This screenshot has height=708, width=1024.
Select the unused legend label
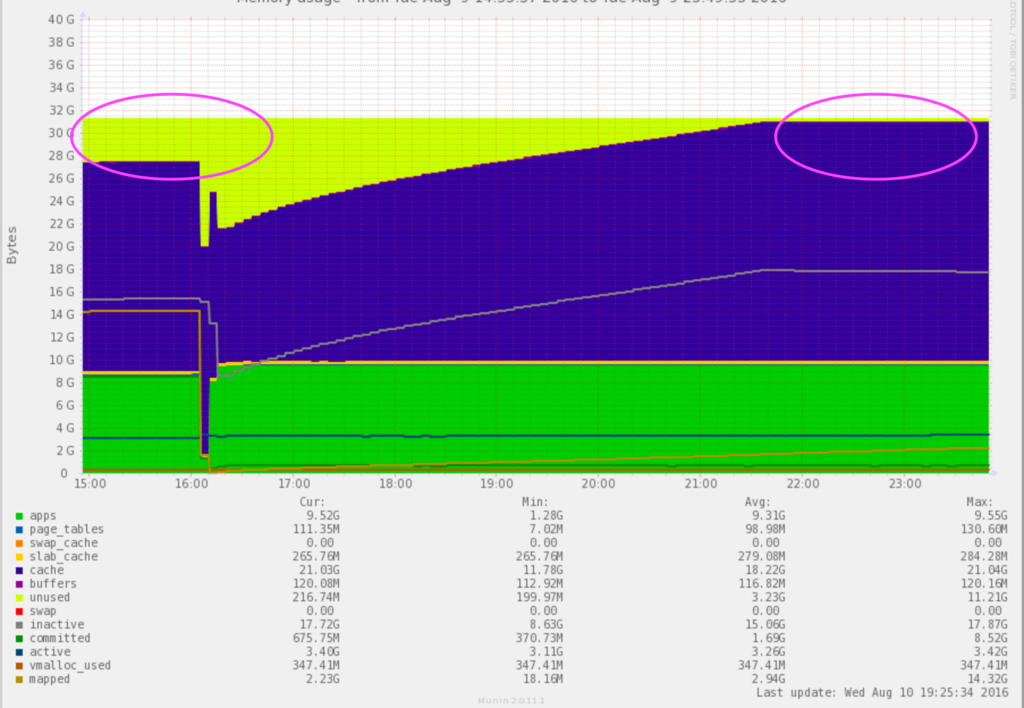pyautogui.click(x=50, y=598)
